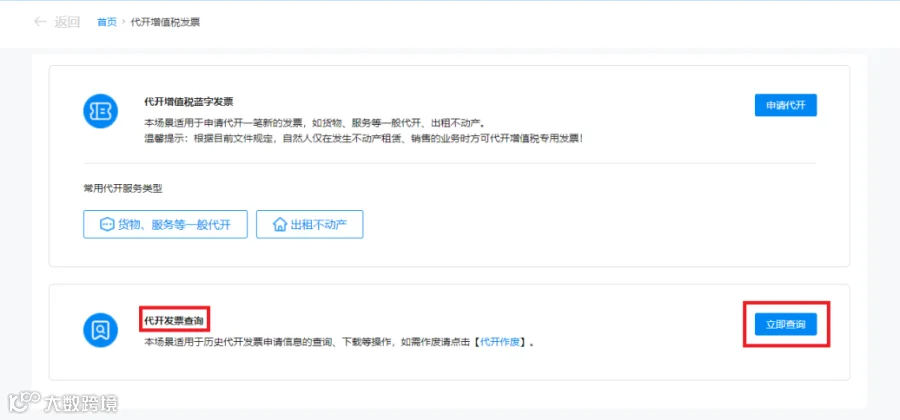Click the 代开增值税发票 breadcrumb text

click(165, 22)
